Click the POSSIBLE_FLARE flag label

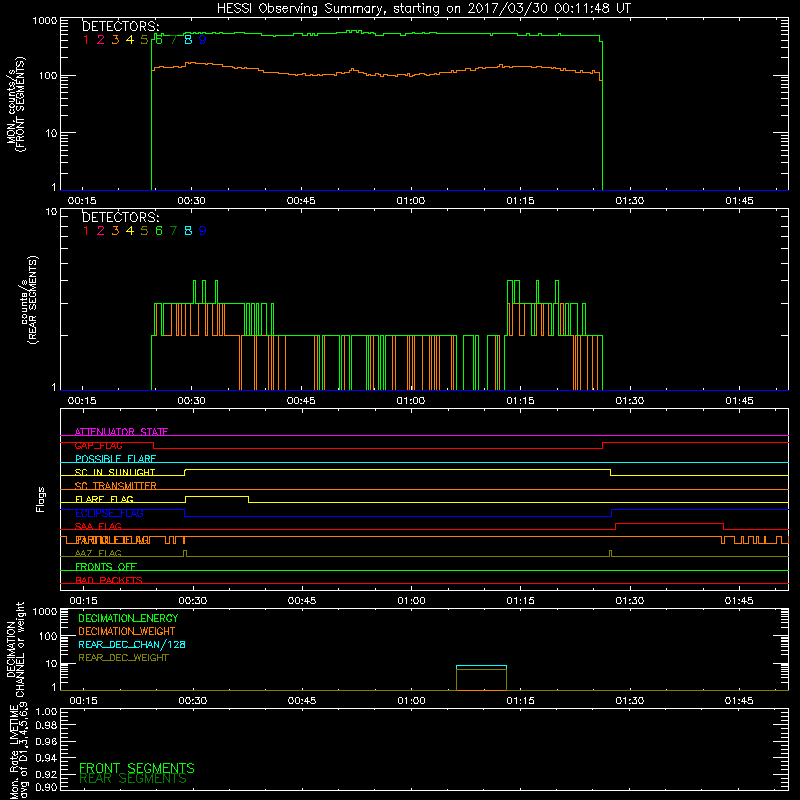click(115, 459)
